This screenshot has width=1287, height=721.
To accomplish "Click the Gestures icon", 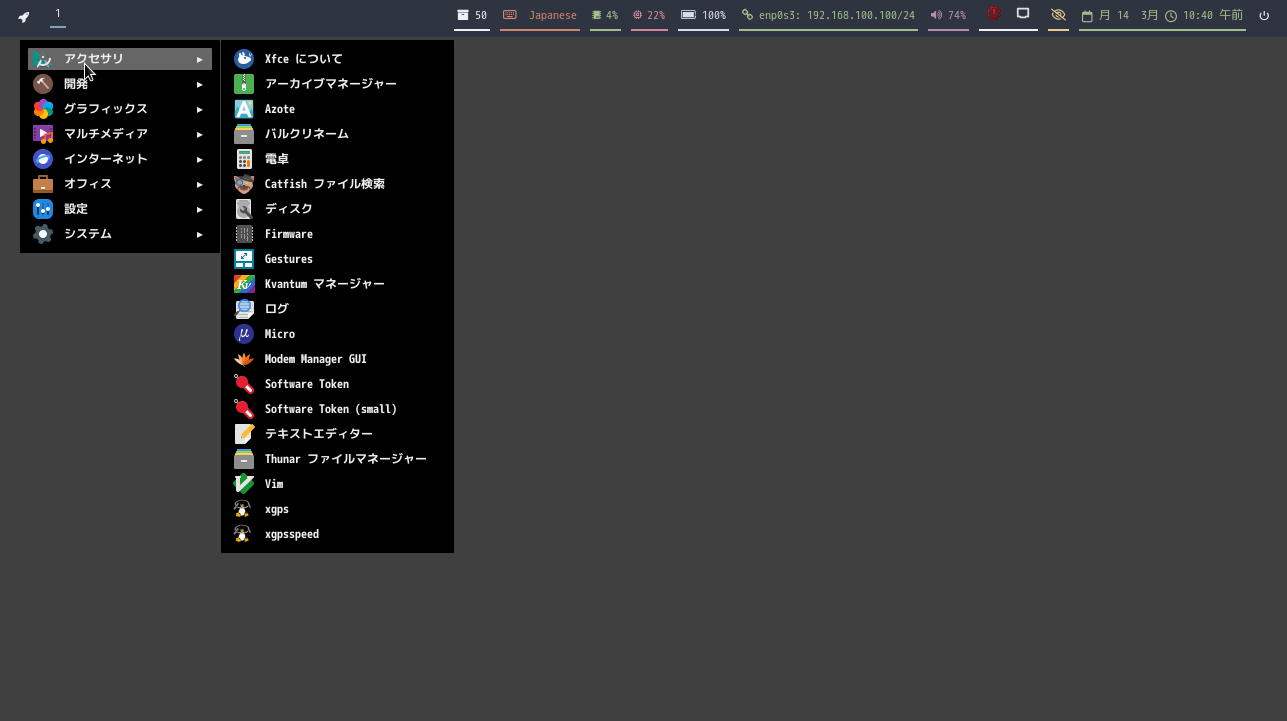I will [x=244, y=259].
